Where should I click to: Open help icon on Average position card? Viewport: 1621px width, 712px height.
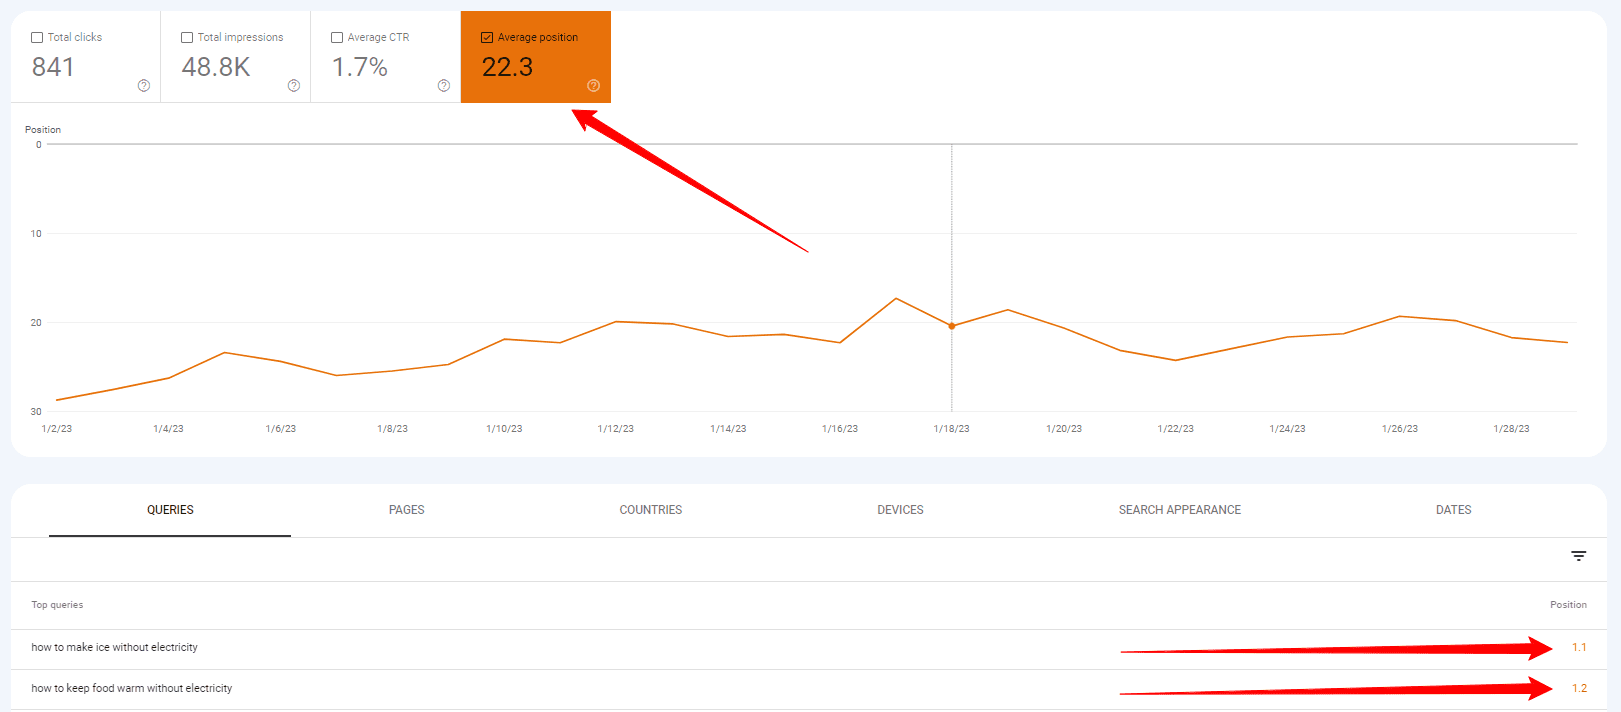pos(594,86)
